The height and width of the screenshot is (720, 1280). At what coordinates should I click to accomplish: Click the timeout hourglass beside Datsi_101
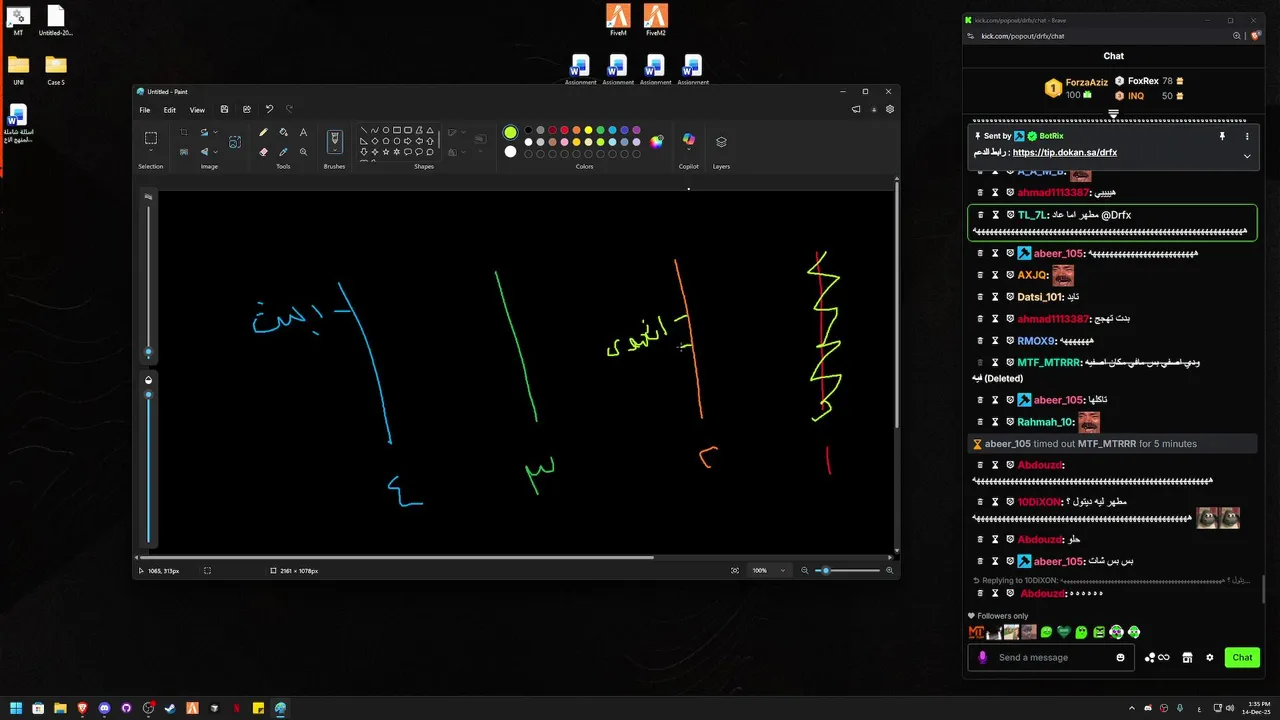pyautogui.click(x=995, y=297)
